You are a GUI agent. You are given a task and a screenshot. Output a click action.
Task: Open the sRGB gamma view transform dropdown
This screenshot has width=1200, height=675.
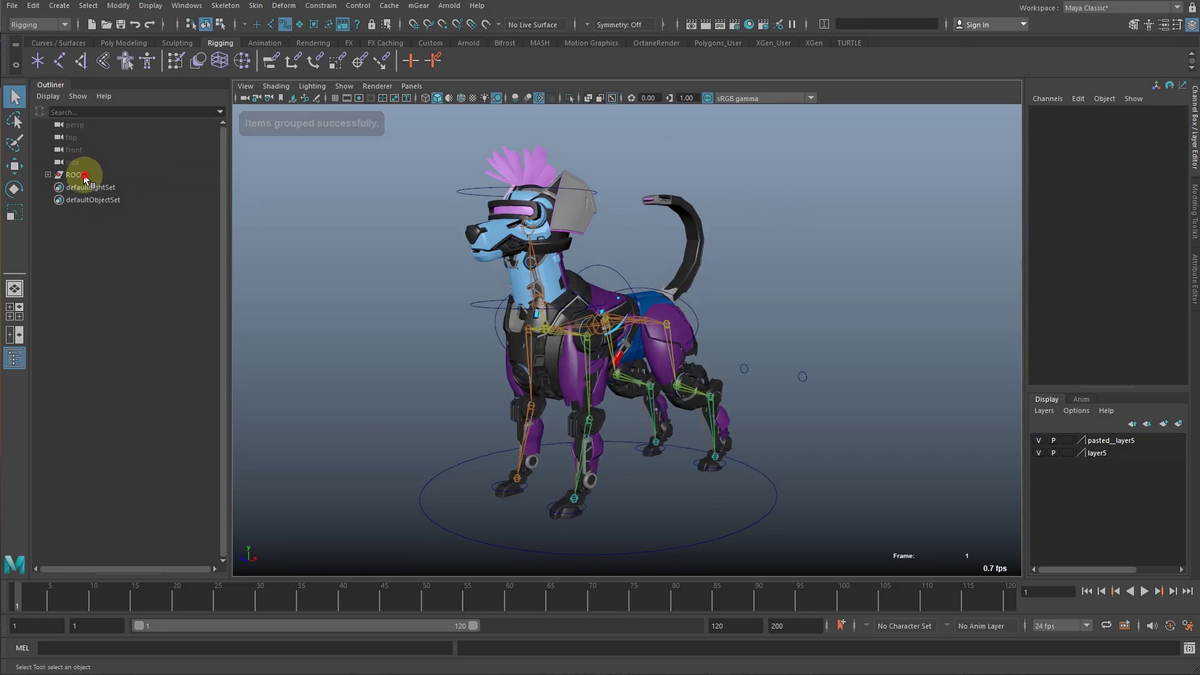pos(765,98)
